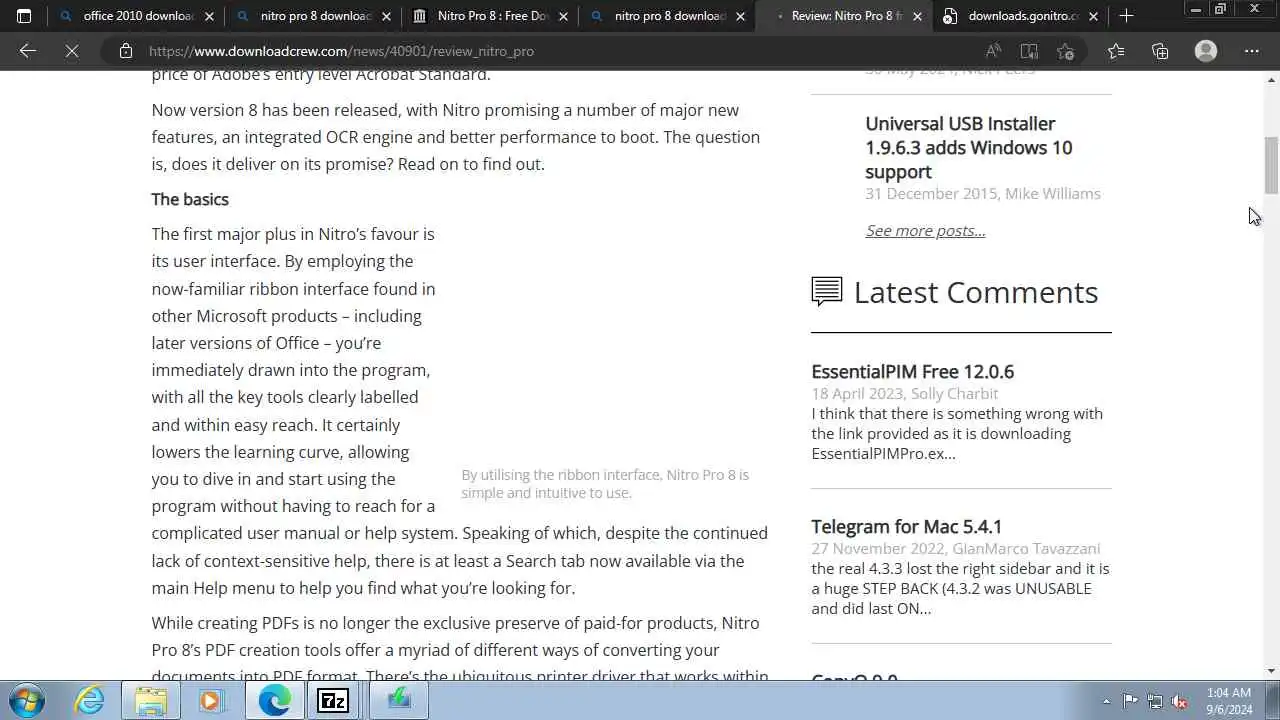Switch to office 2010 download tab
The image size is (1280, 720).
(x=137, y=16)
